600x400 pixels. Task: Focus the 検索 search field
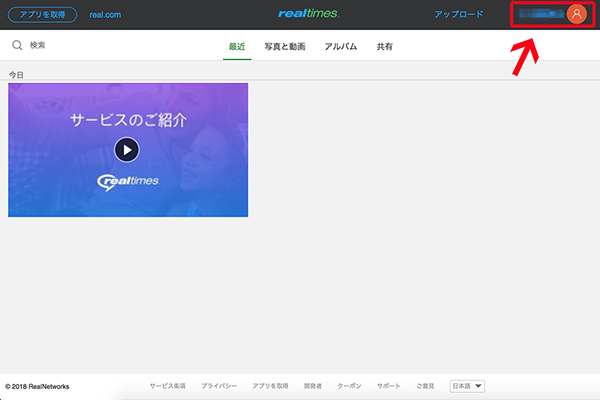point(38,45)
